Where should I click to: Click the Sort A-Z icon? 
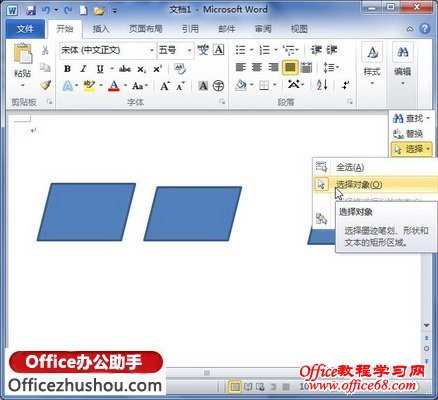[x=322, y=85]
